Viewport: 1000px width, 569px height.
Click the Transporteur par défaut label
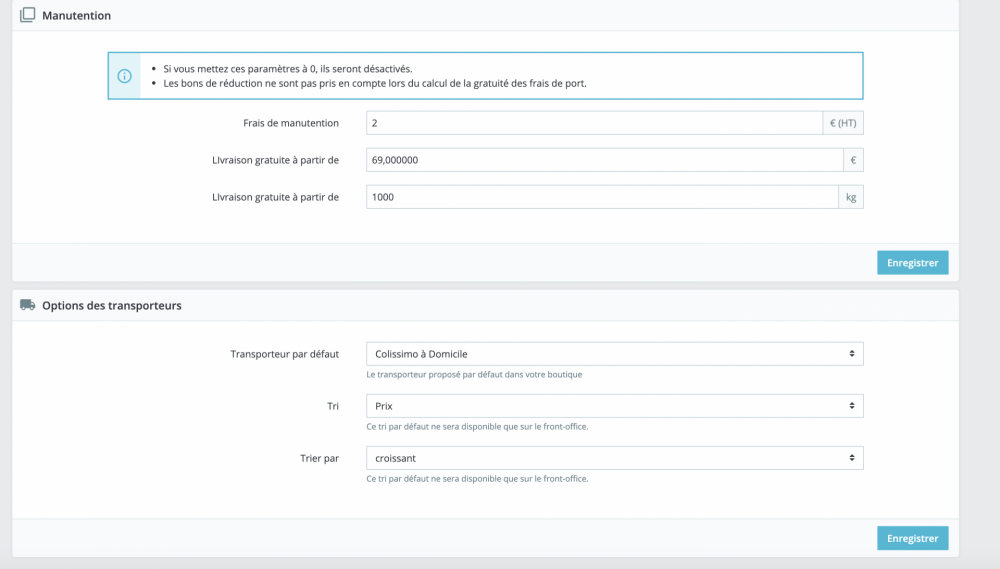284,354
